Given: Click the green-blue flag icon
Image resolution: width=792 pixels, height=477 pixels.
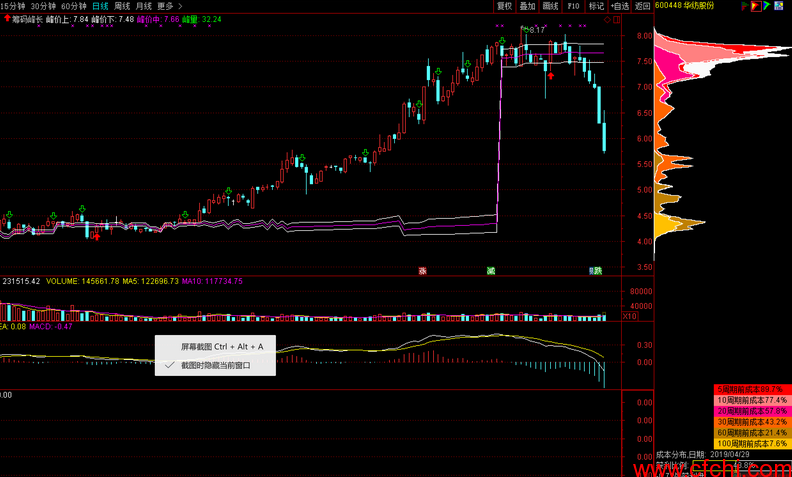Looking at the screenshot, I should (x=766, y=6).
